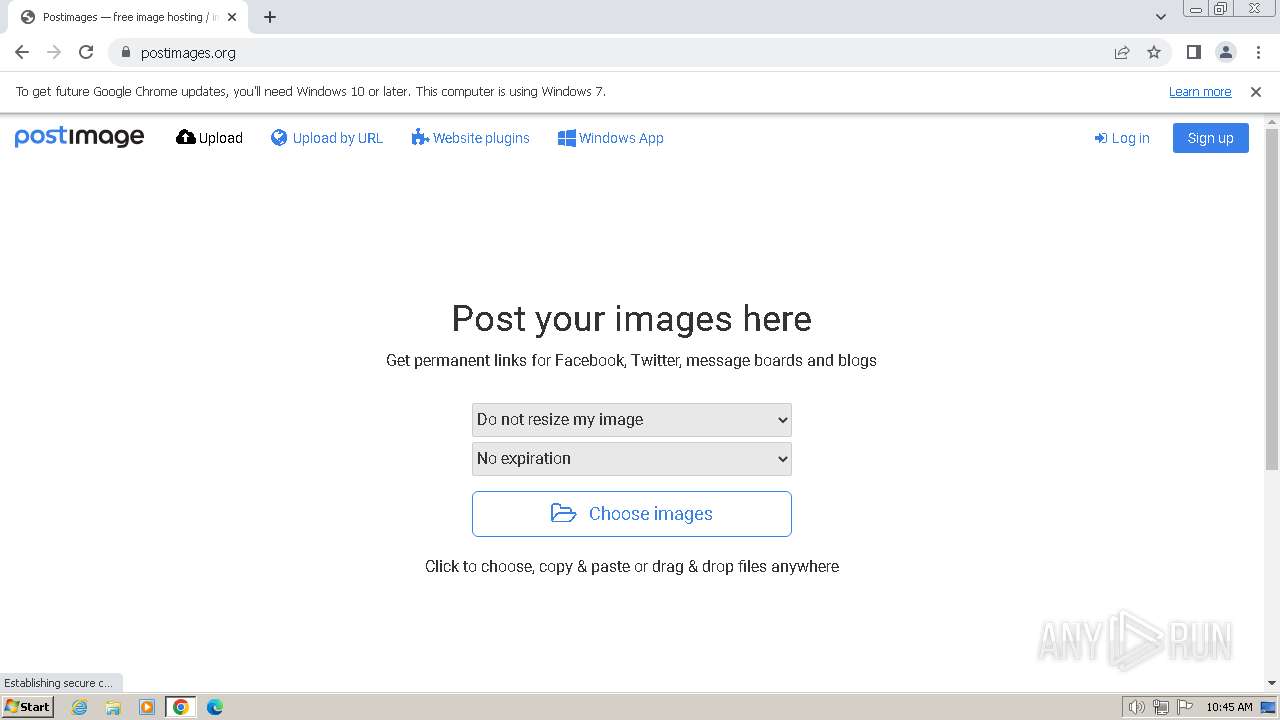Share this page icon
The height and width of the screenshot is (720, 1280).
pos(1122,52)
